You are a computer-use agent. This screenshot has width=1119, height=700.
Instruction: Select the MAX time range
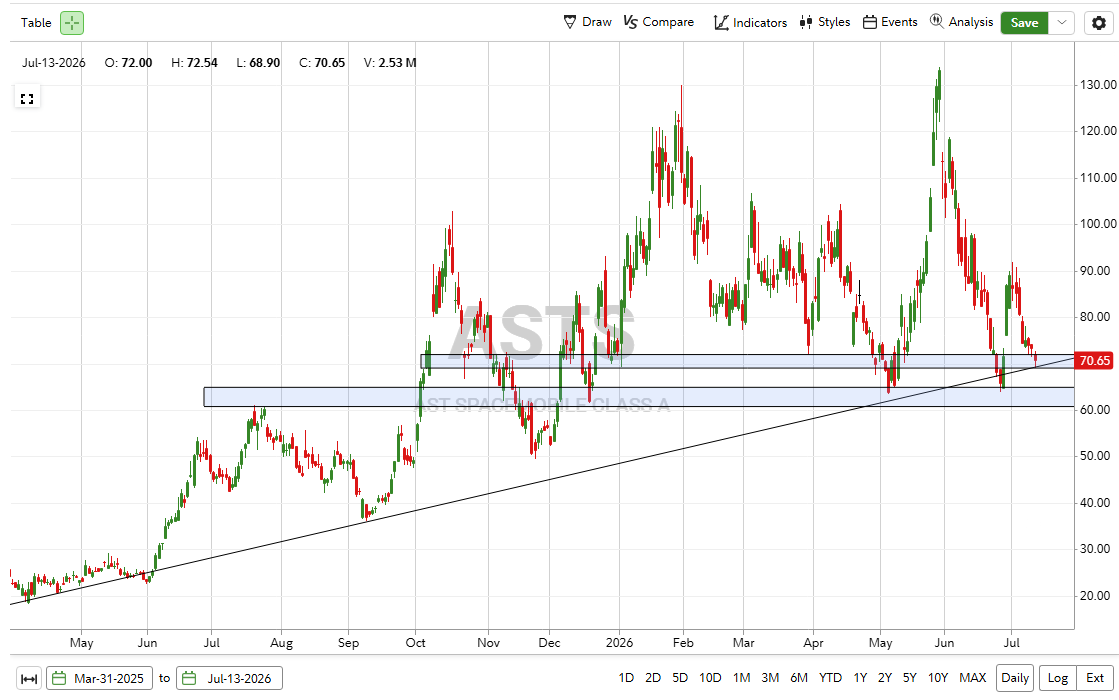pyautogui.click(x=973, y=678)
